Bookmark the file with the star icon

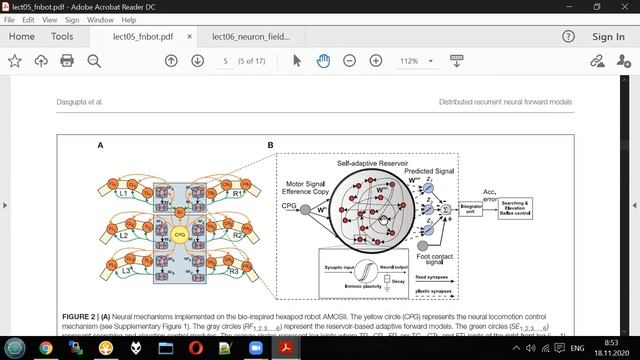click(x=15, y=61)
